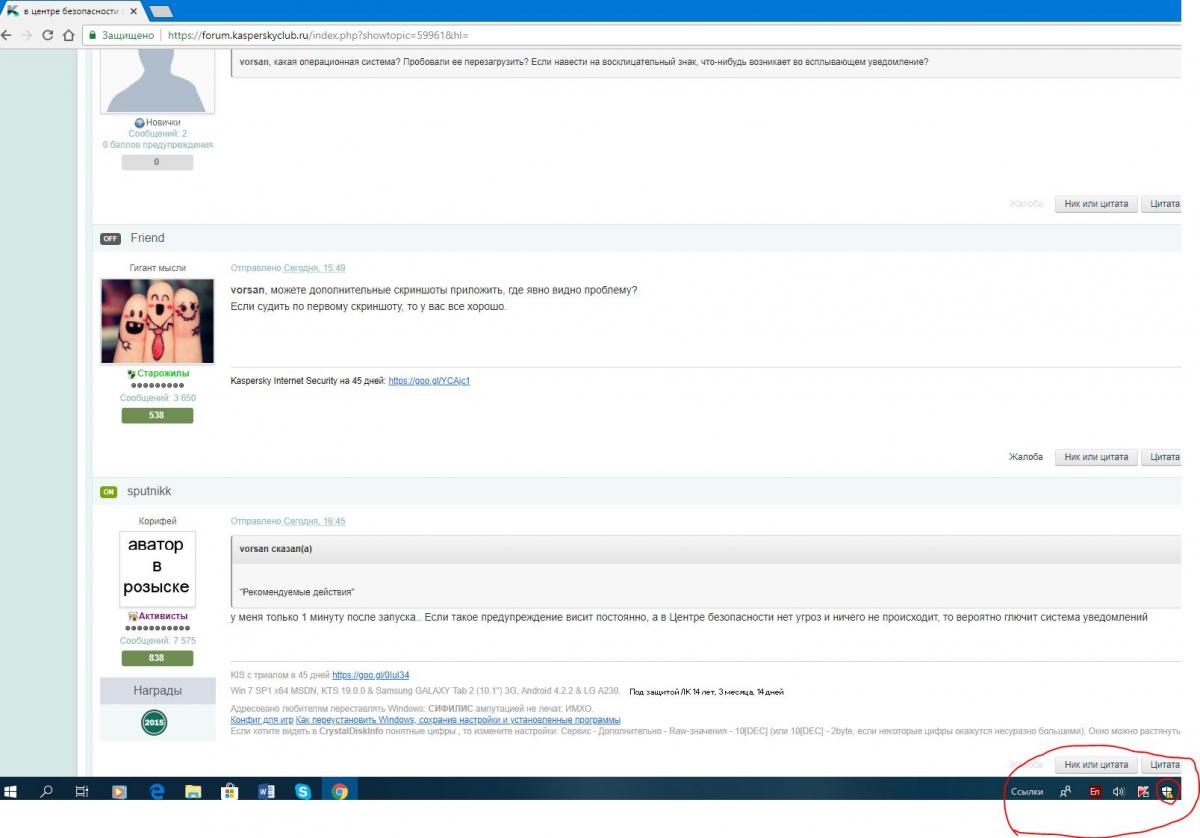Click the 'Награды' panel header
This screenshot has width=1200, height=838.
click(x=157, y=691)
